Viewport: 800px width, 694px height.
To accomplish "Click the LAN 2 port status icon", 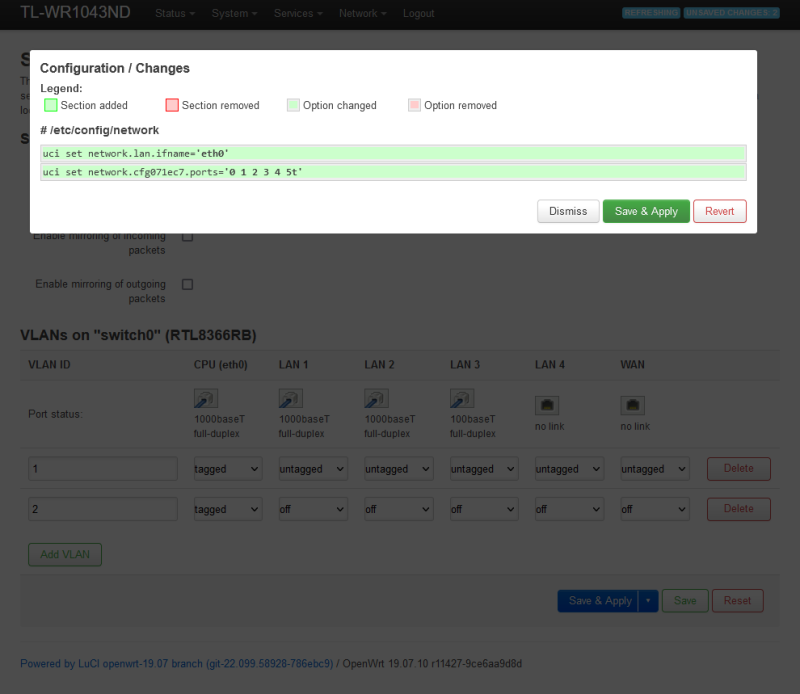I will tap(377, 399).
